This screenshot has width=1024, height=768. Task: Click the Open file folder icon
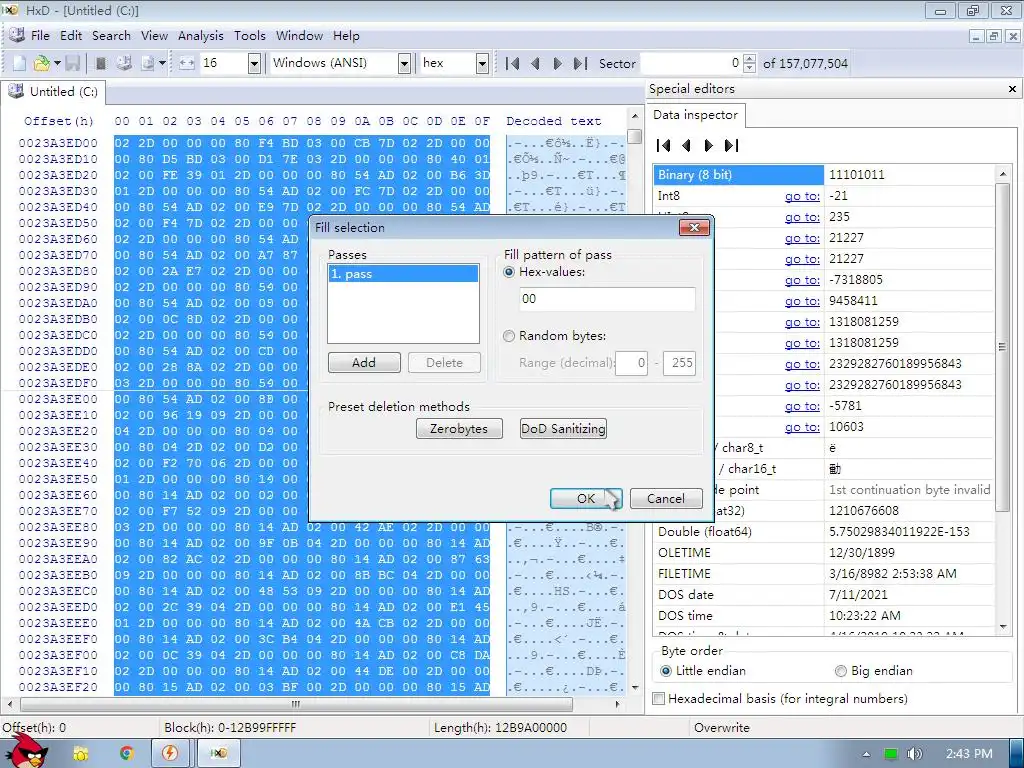point(41,63)
